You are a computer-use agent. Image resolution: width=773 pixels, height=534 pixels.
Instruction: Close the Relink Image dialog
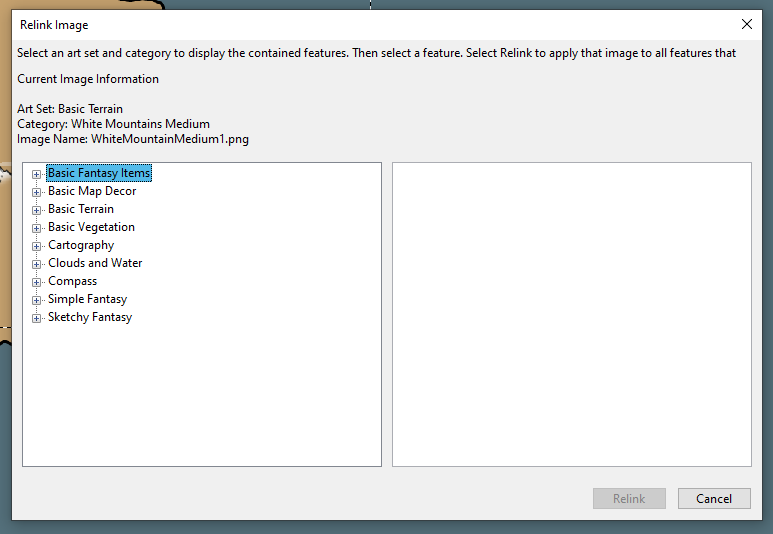[x=746, y=24]
